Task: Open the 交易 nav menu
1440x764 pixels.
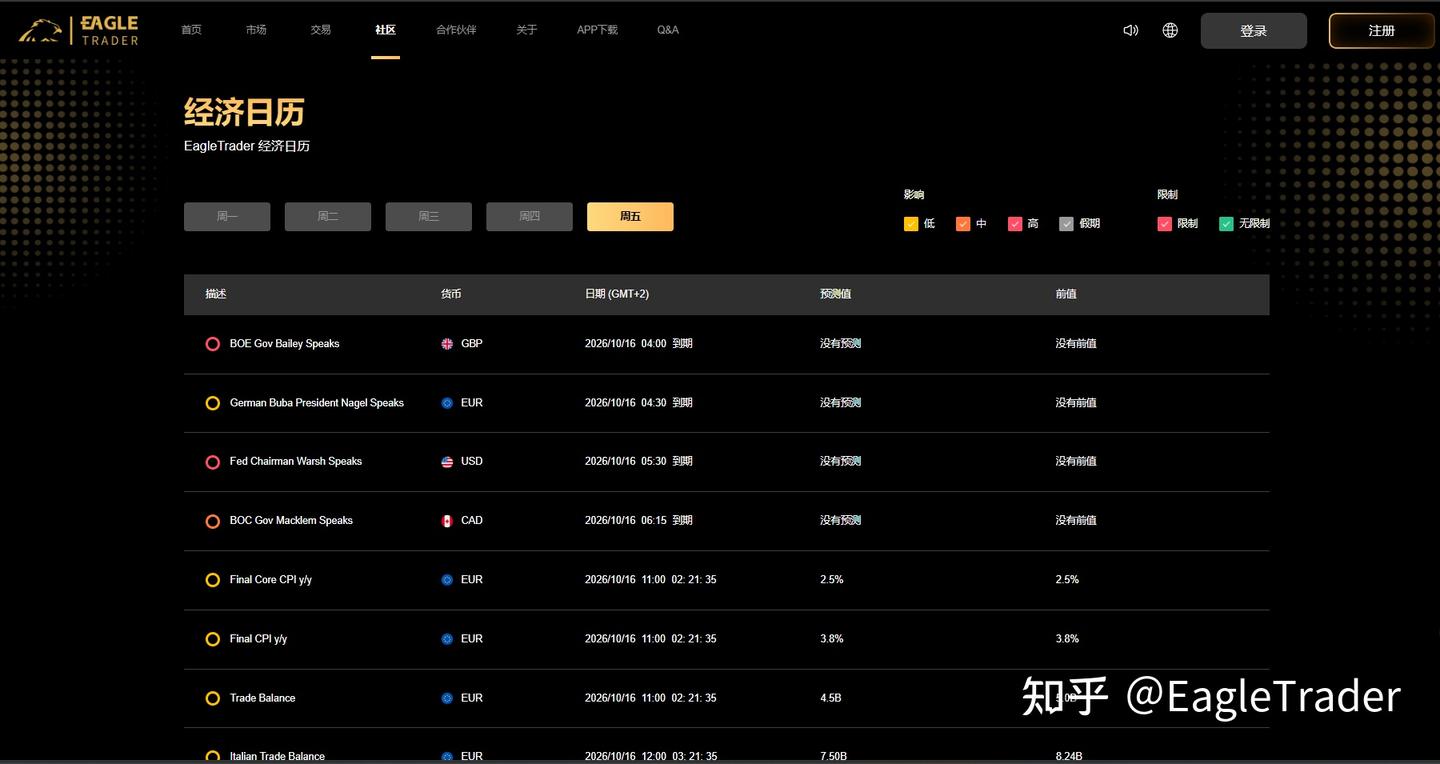Action: coord(320,30)
